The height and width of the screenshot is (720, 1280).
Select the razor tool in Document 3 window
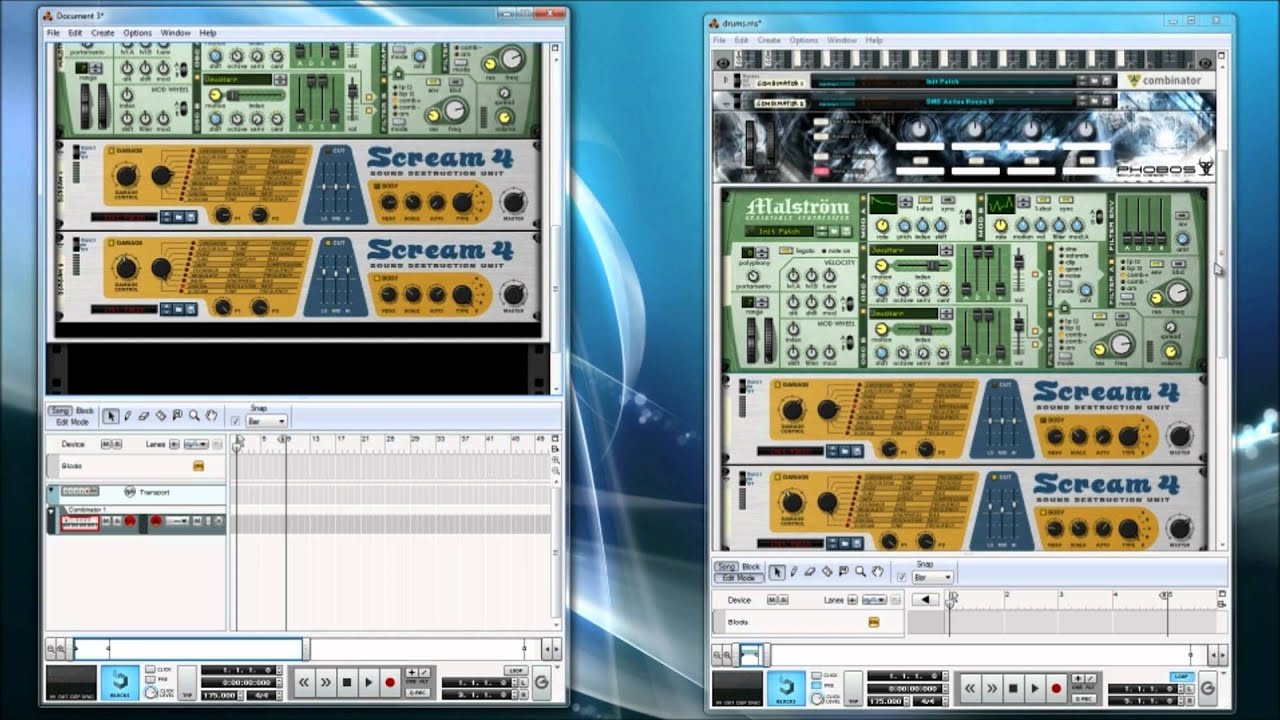click(x=161, y=416)
